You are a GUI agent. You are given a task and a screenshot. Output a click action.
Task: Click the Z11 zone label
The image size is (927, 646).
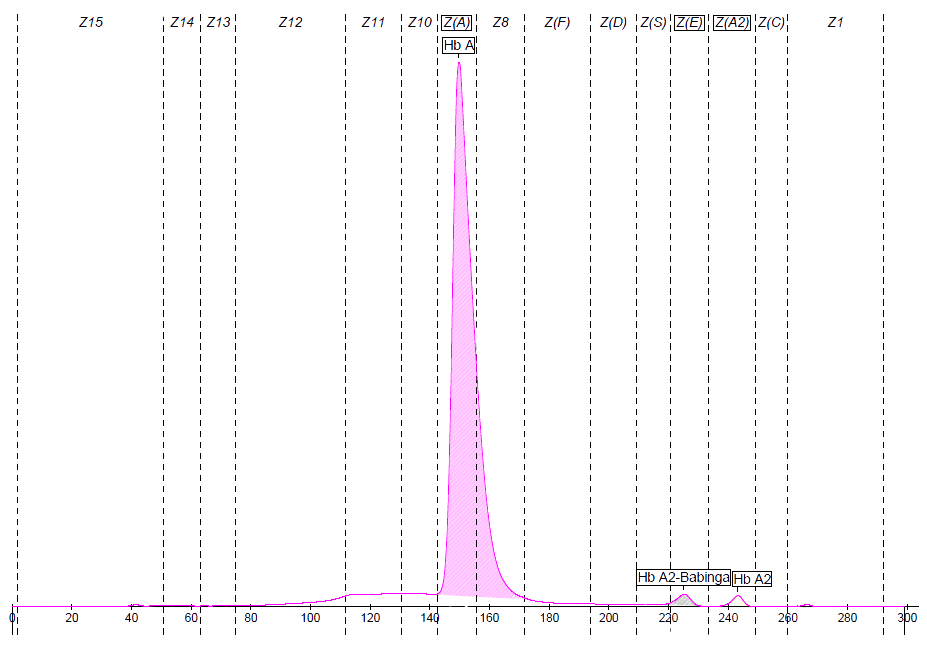click(372, 22)
